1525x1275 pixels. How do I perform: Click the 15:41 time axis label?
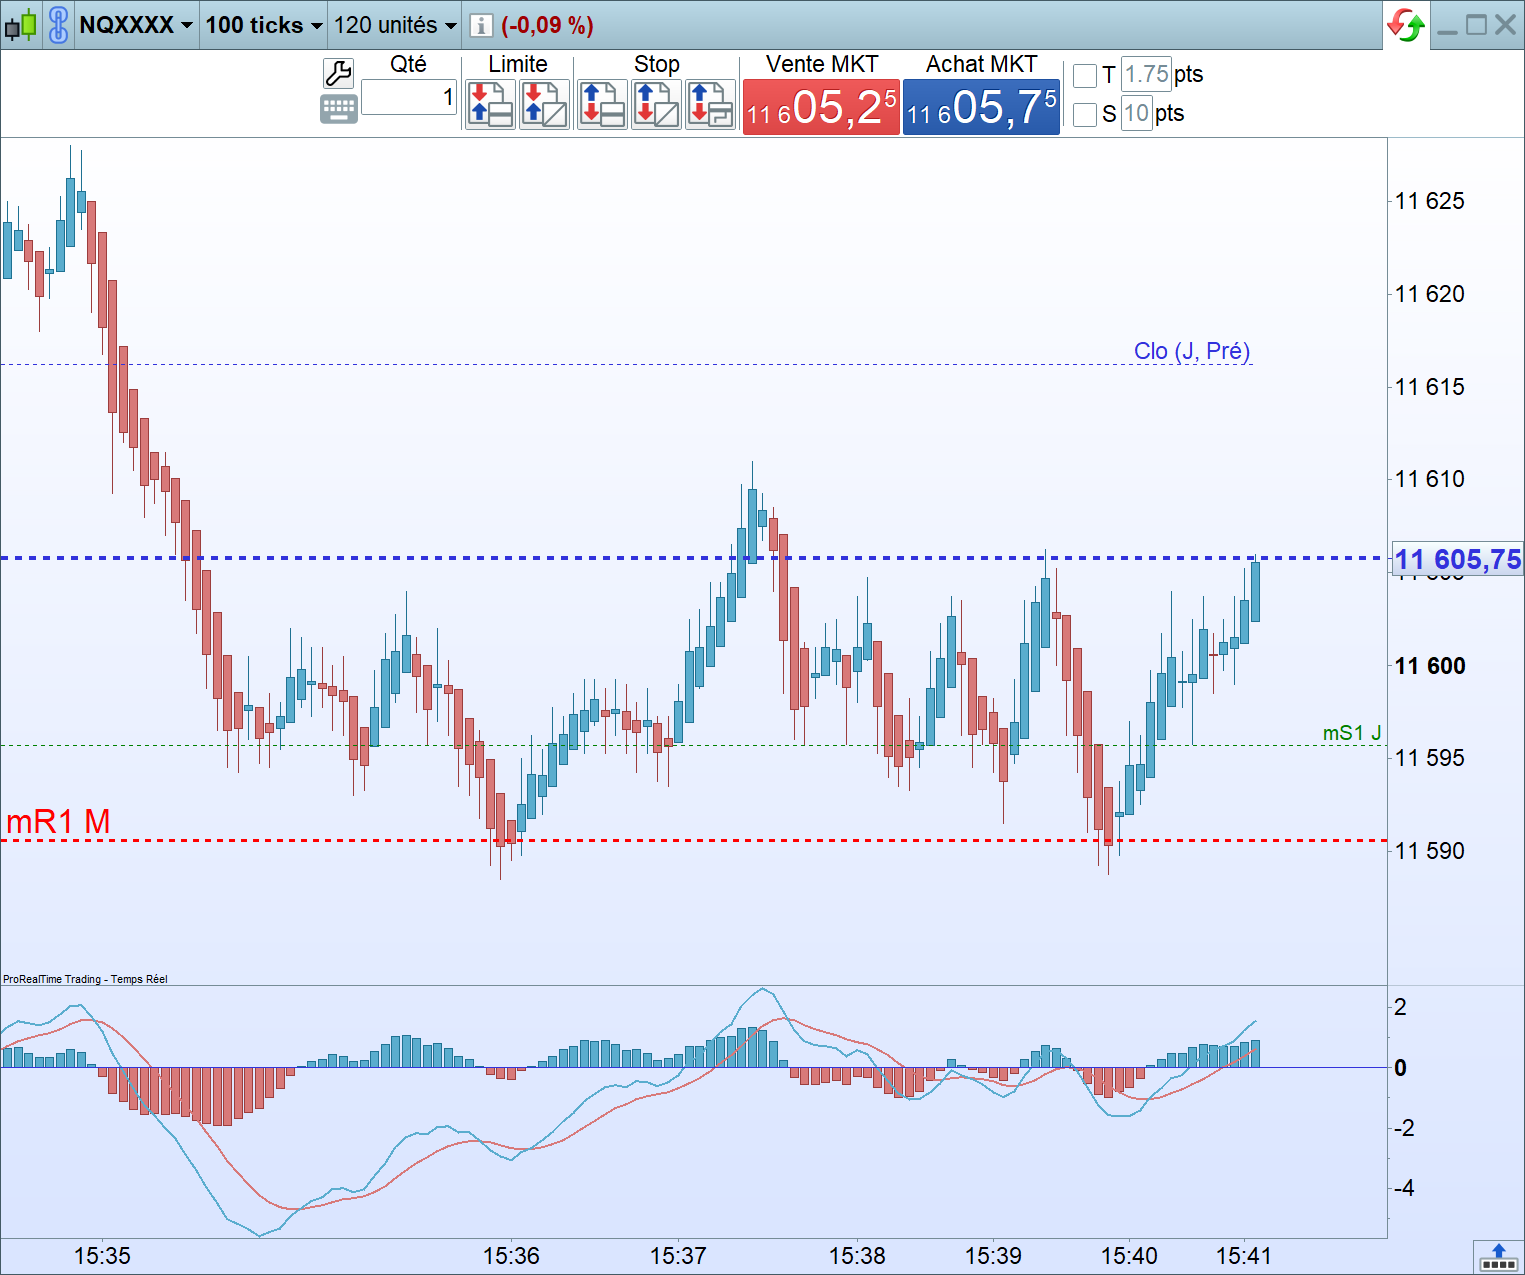click(x=1243, y=1256)
